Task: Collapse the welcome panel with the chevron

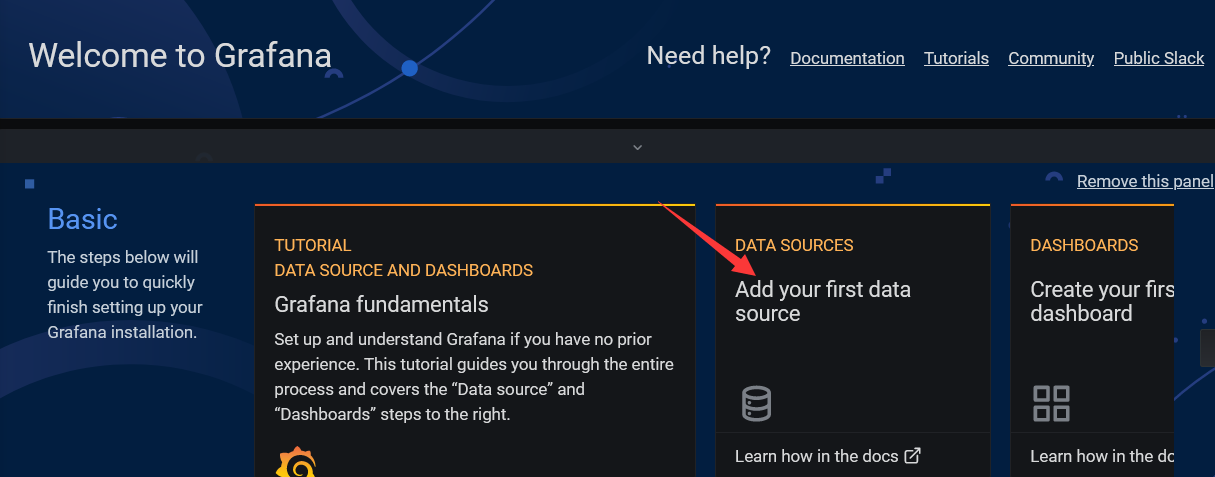Action: [x=637, y=147]
